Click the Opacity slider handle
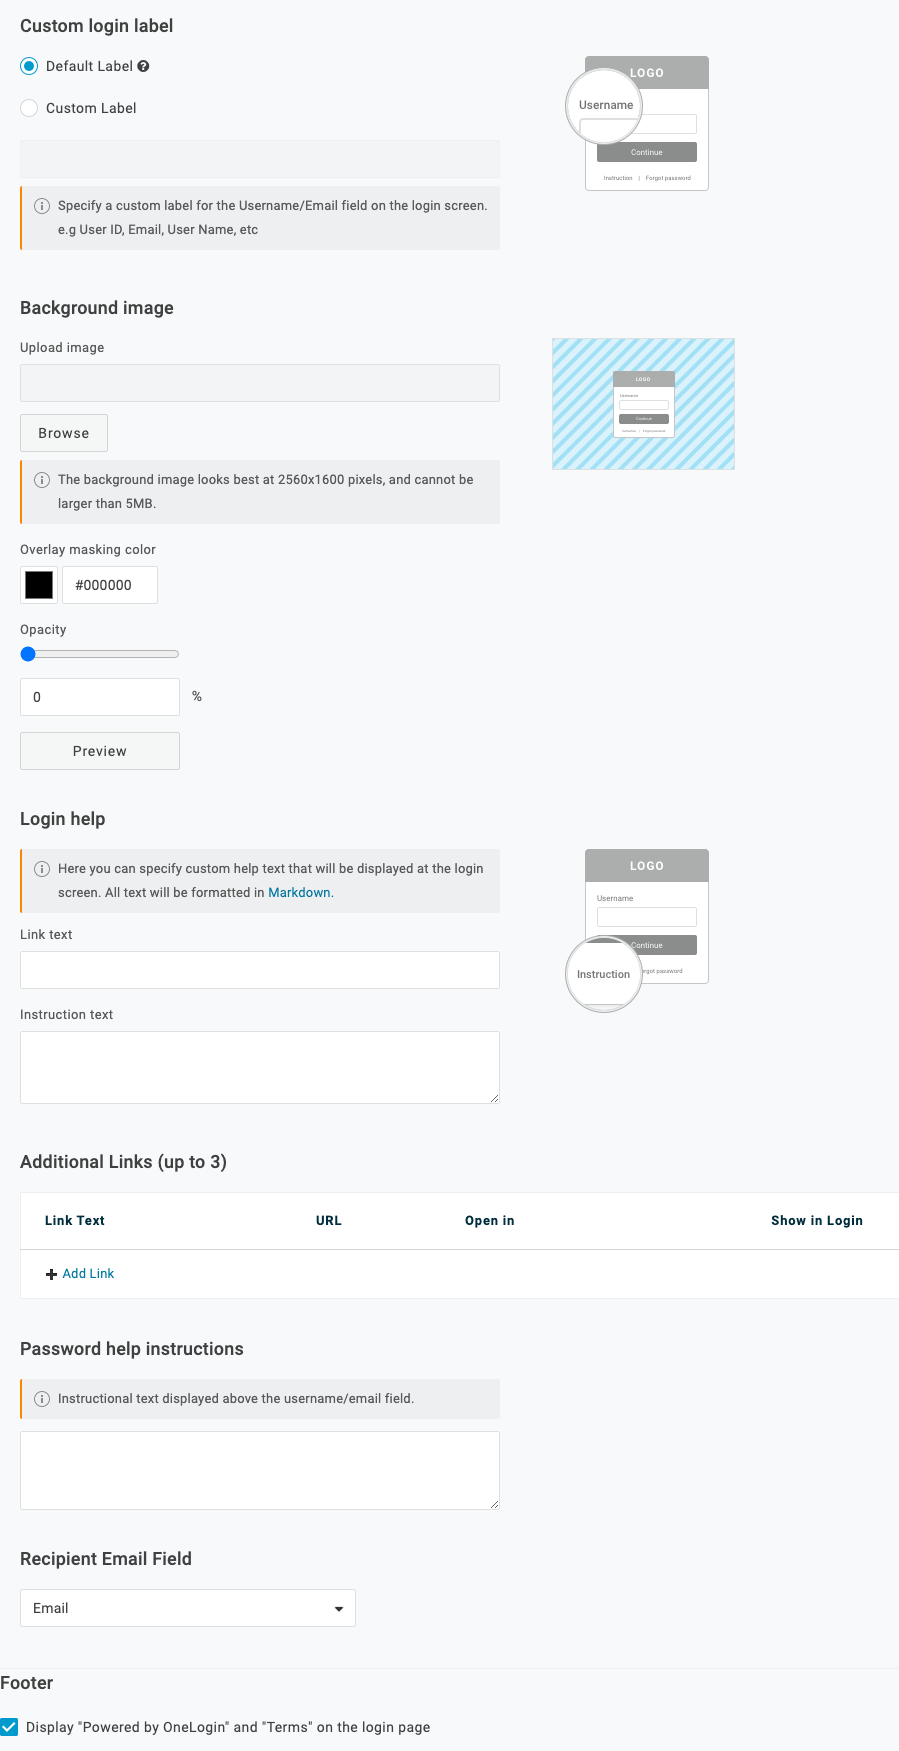Screen dimensions: 899x1751 pos(27,653)
